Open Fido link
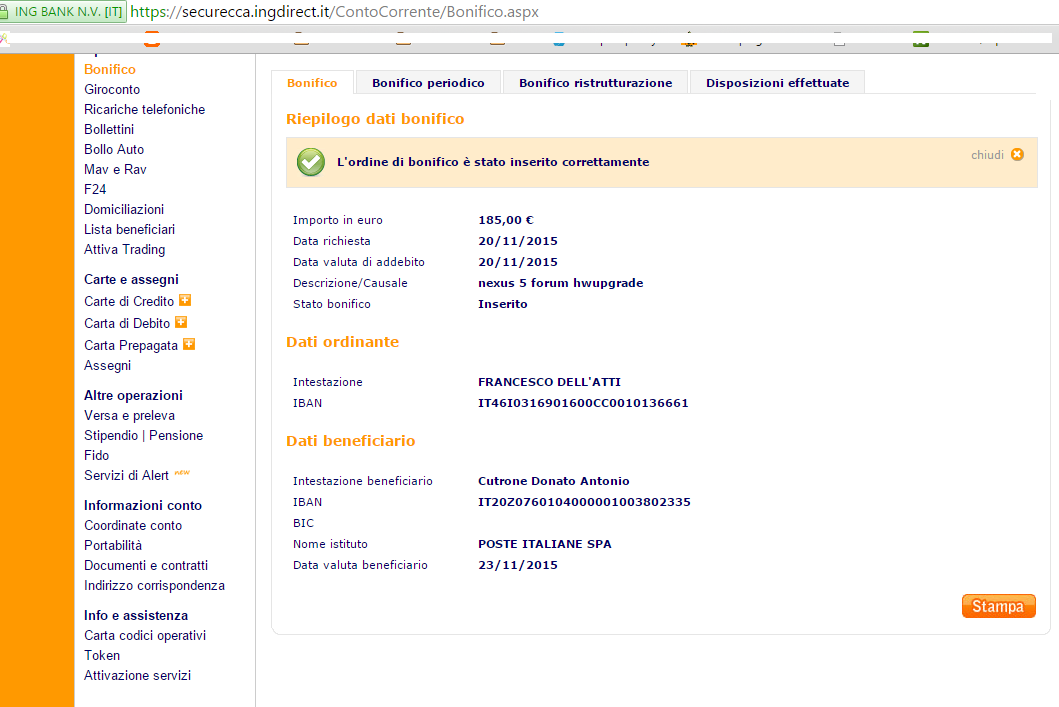 point(97,455)
